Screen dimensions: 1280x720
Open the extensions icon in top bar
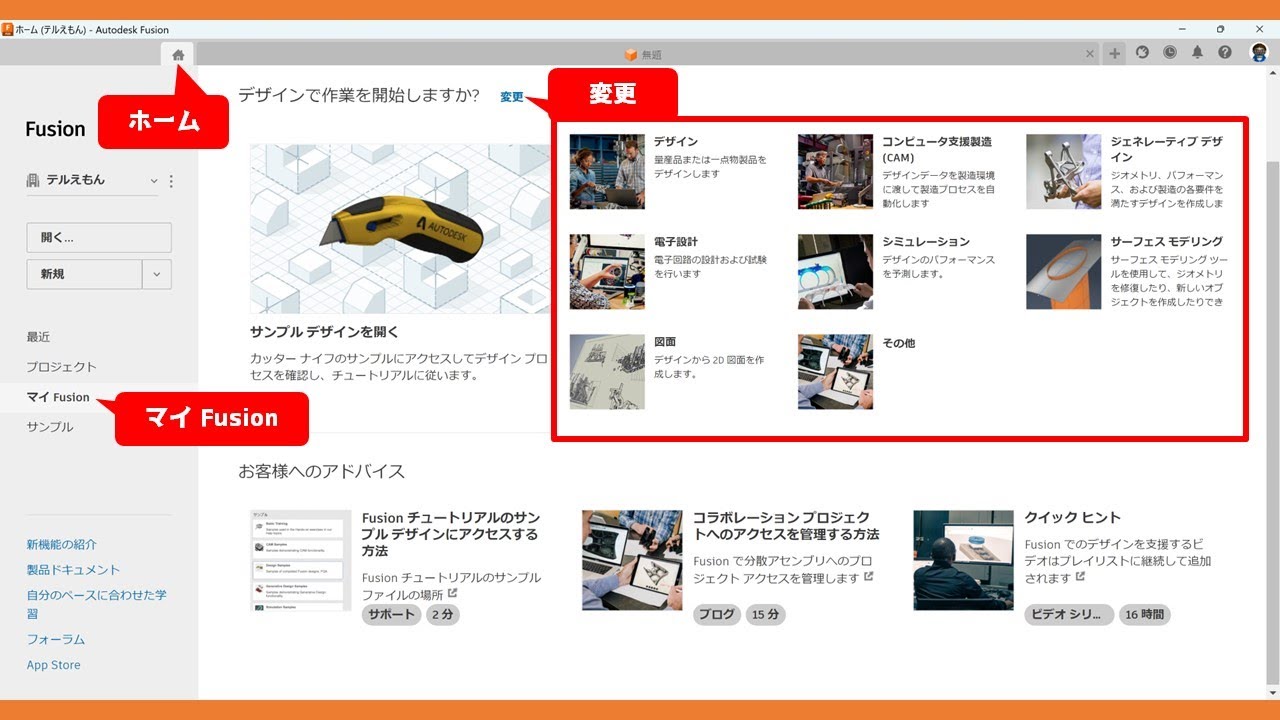point(1143,53)
